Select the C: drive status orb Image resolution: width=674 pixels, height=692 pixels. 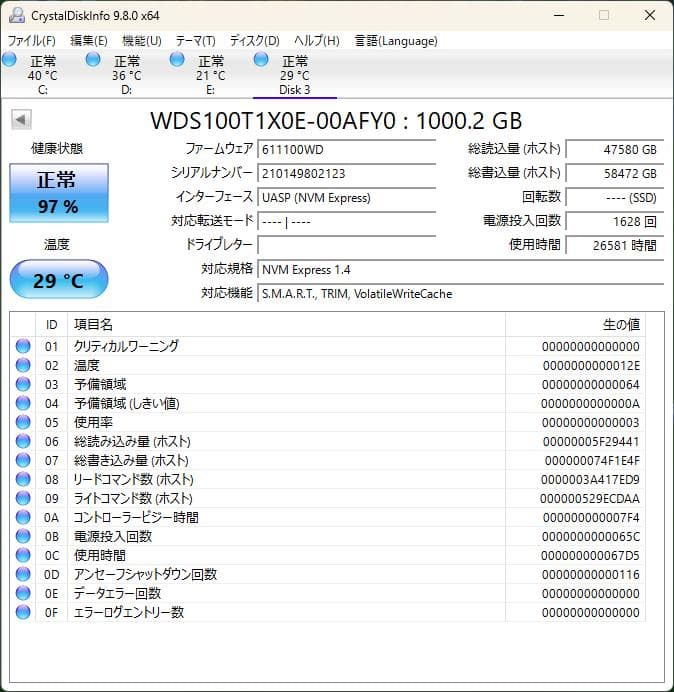(x=9, y=59)
